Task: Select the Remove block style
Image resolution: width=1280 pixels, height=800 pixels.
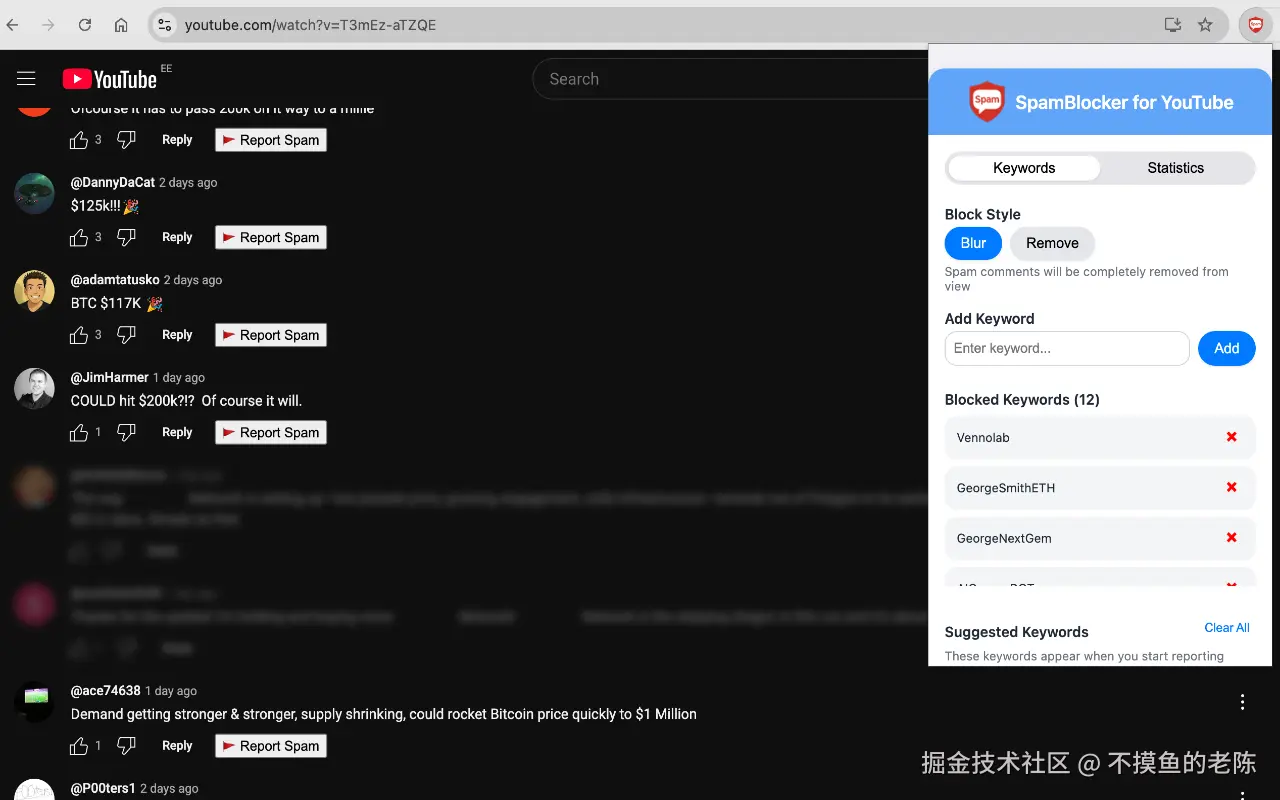Action: click(1052, 243)
